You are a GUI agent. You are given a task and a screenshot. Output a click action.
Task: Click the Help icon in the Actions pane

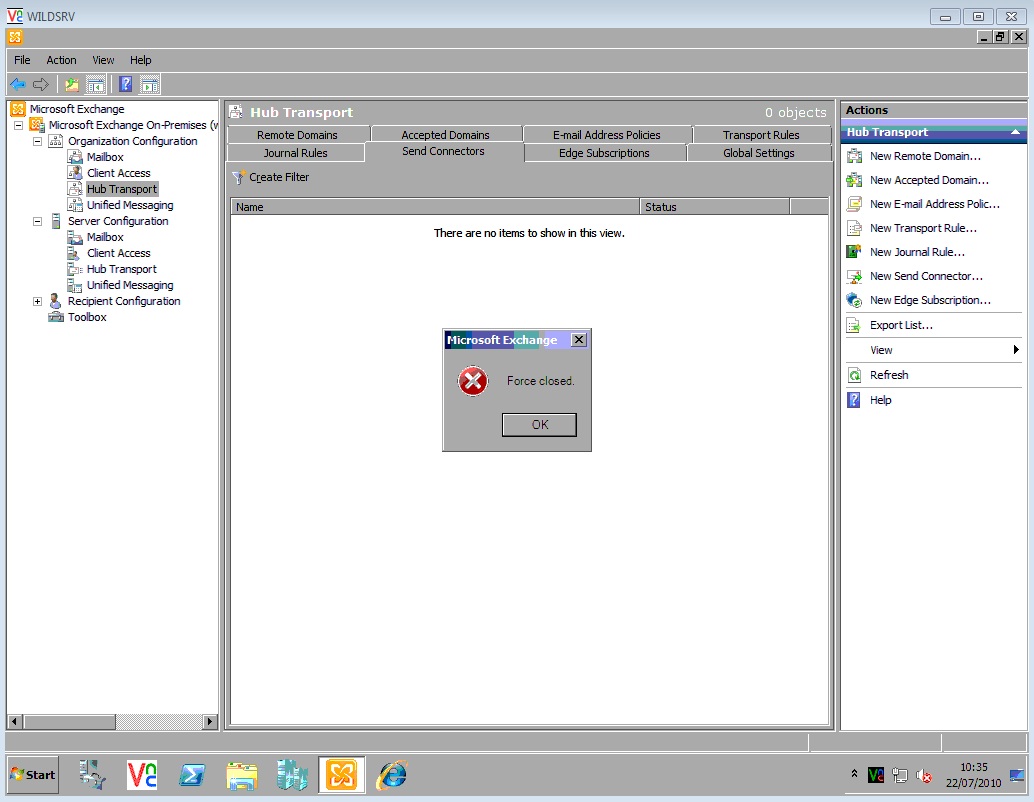[854, 400]
